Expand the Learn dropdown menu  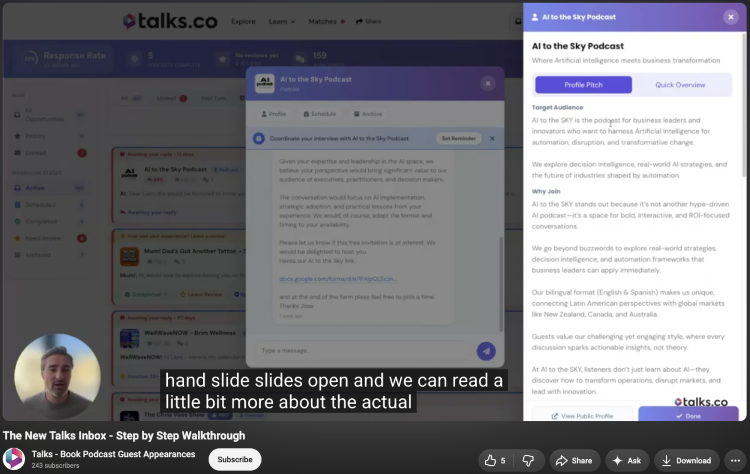[x=282, y=22]
